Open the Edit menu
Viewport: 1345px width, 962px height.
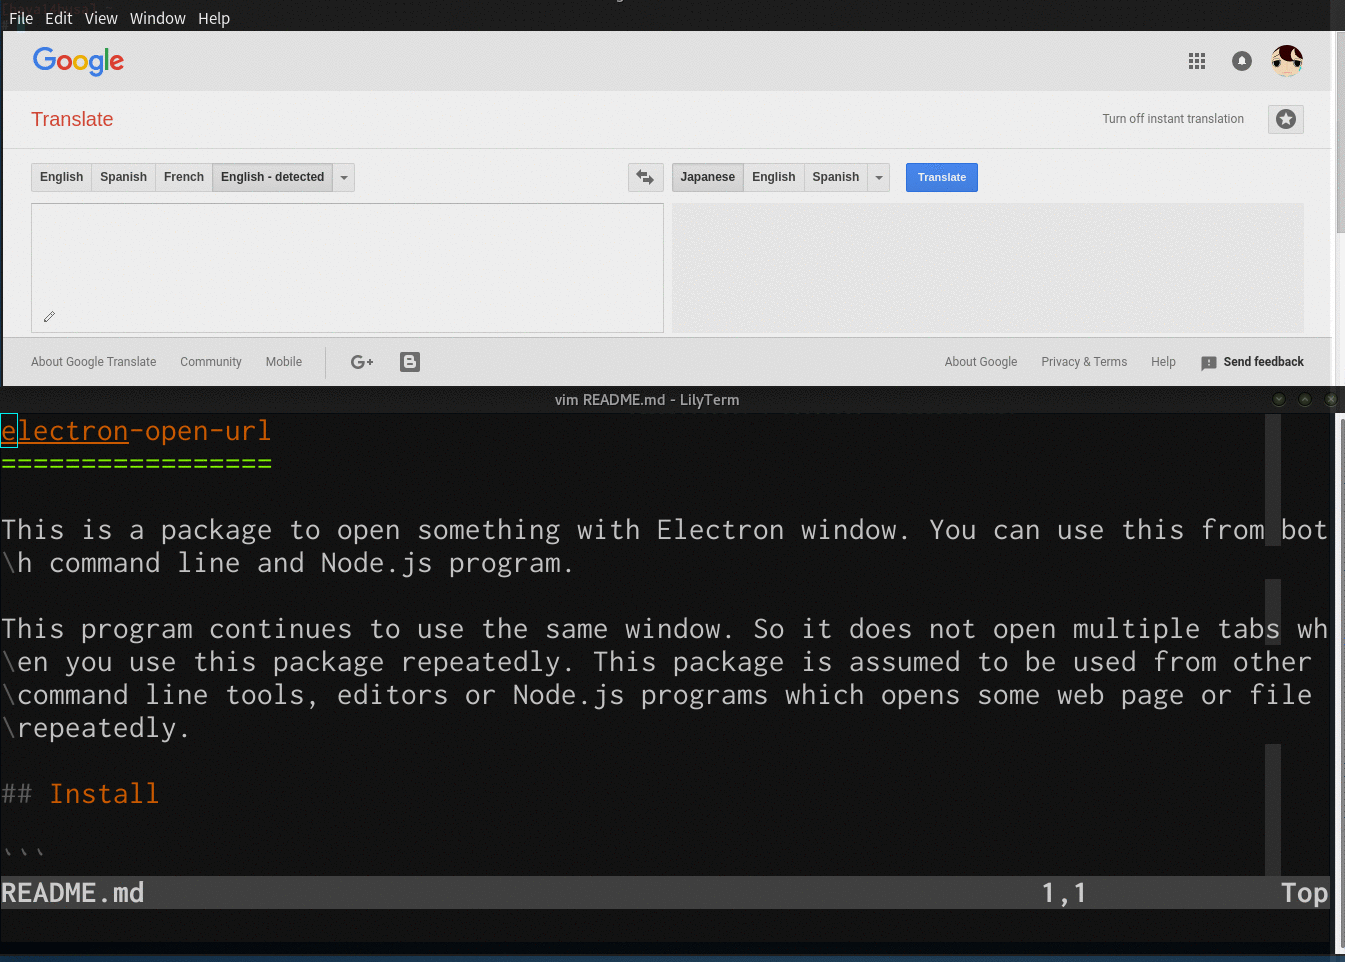point(59,18)
